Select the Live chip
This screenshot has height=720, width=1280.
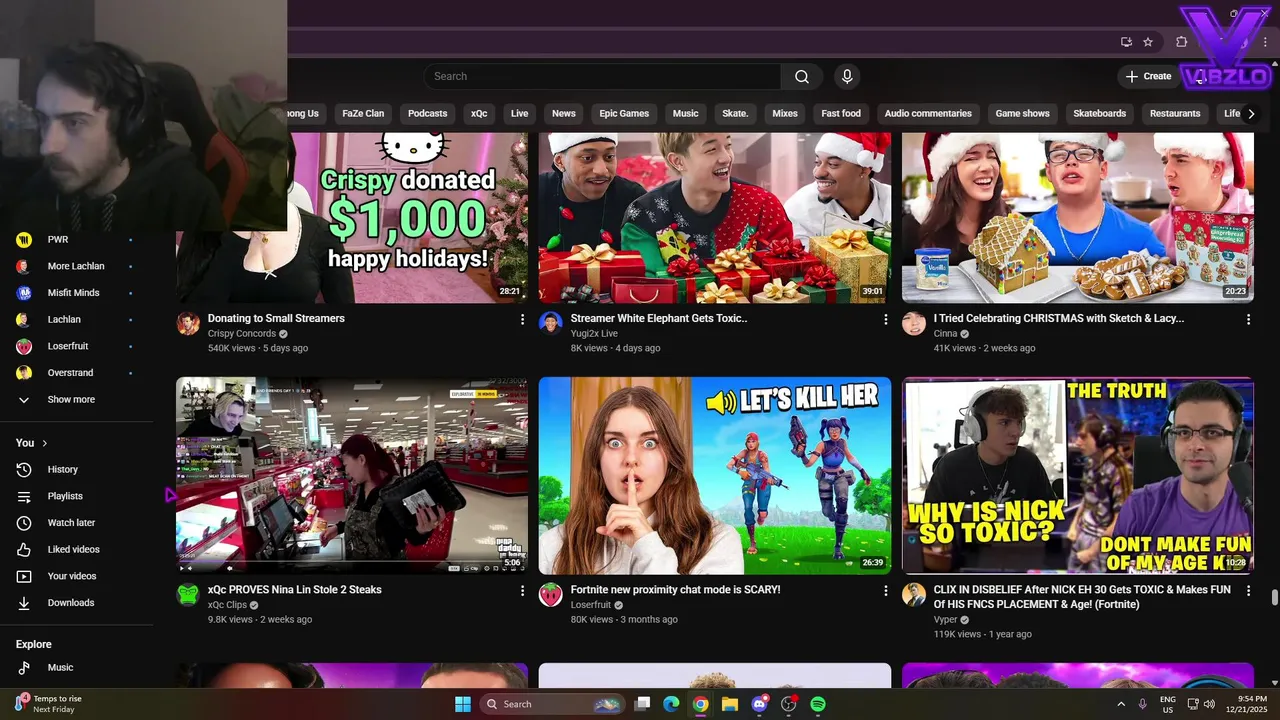520,114
